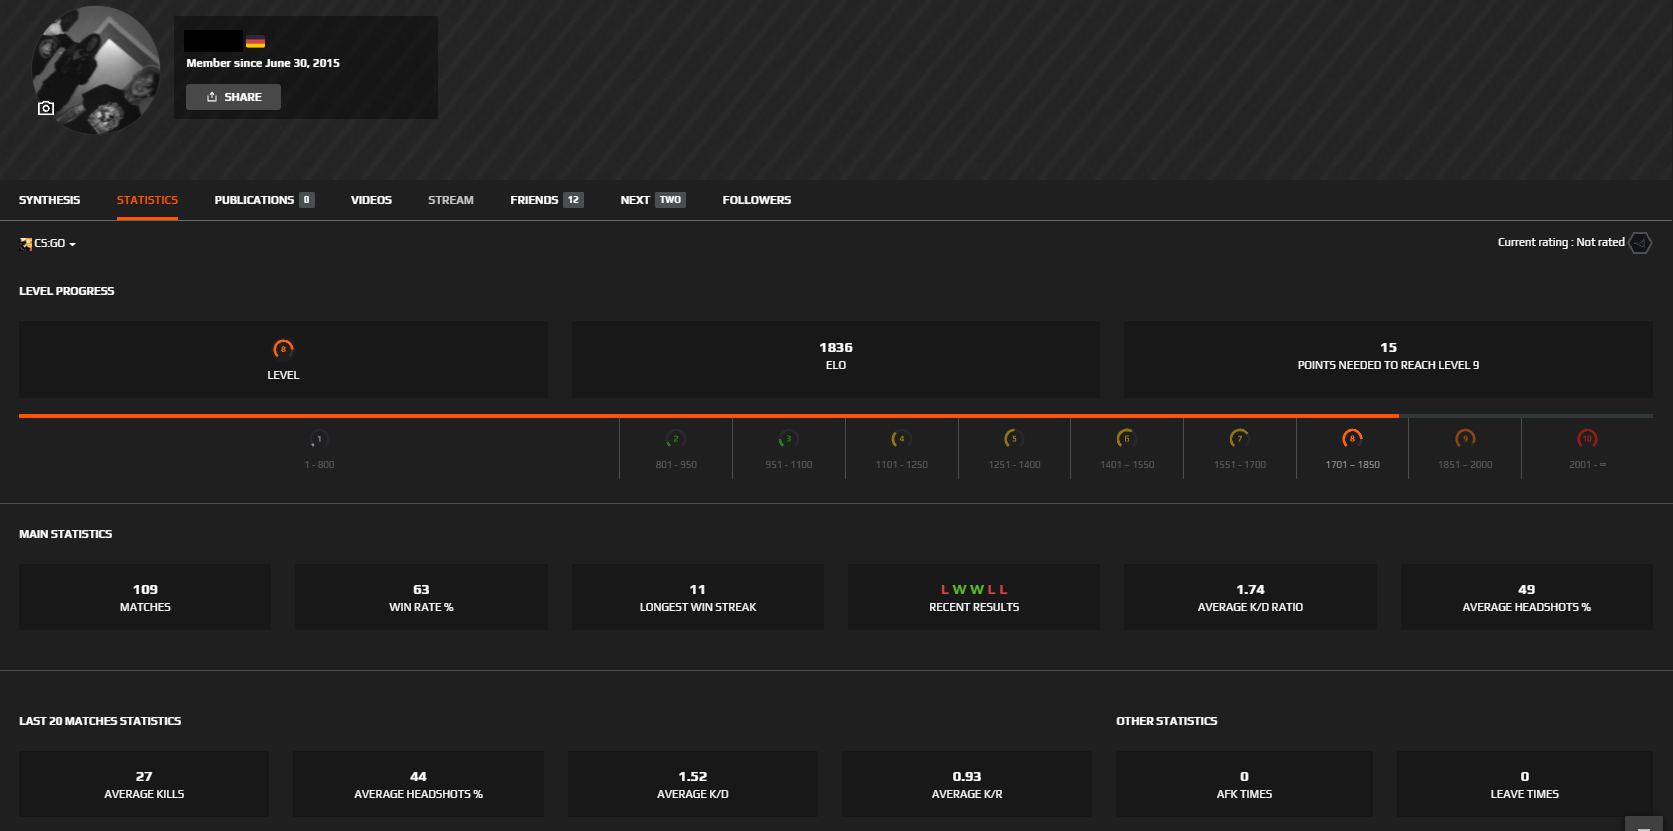Click the 1836 ELO card

[836, 359]
